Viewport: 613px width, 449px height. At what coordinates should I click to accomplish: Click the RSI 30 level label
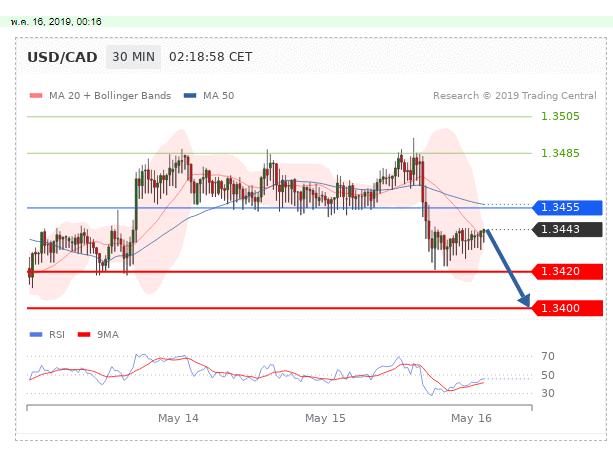point(548,393)
